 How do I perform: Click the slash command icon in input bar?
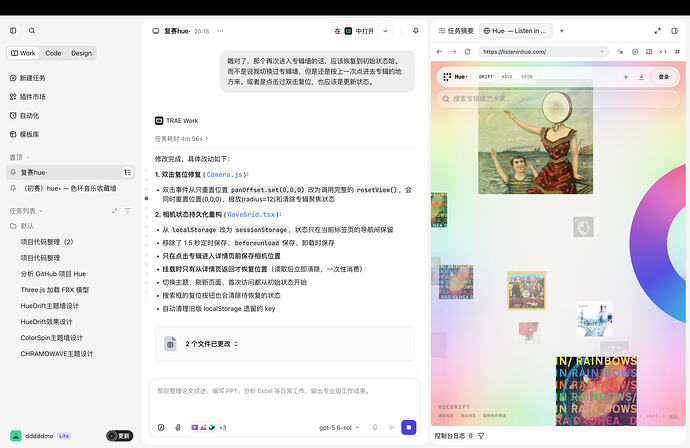[161, 427]
